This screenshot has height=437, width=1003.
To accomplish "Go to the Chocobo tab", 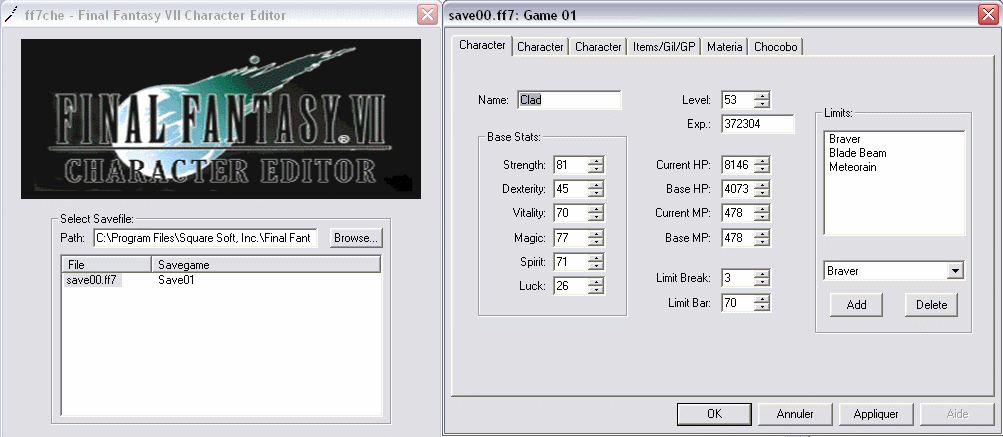I will tap(775, 47).
